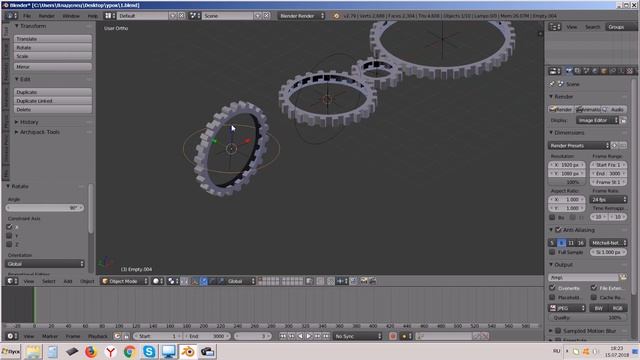Image resolution: width=640 pixels, height=360 pixels.
Task: Adjust resolution percentage slider
Action: 567,182
